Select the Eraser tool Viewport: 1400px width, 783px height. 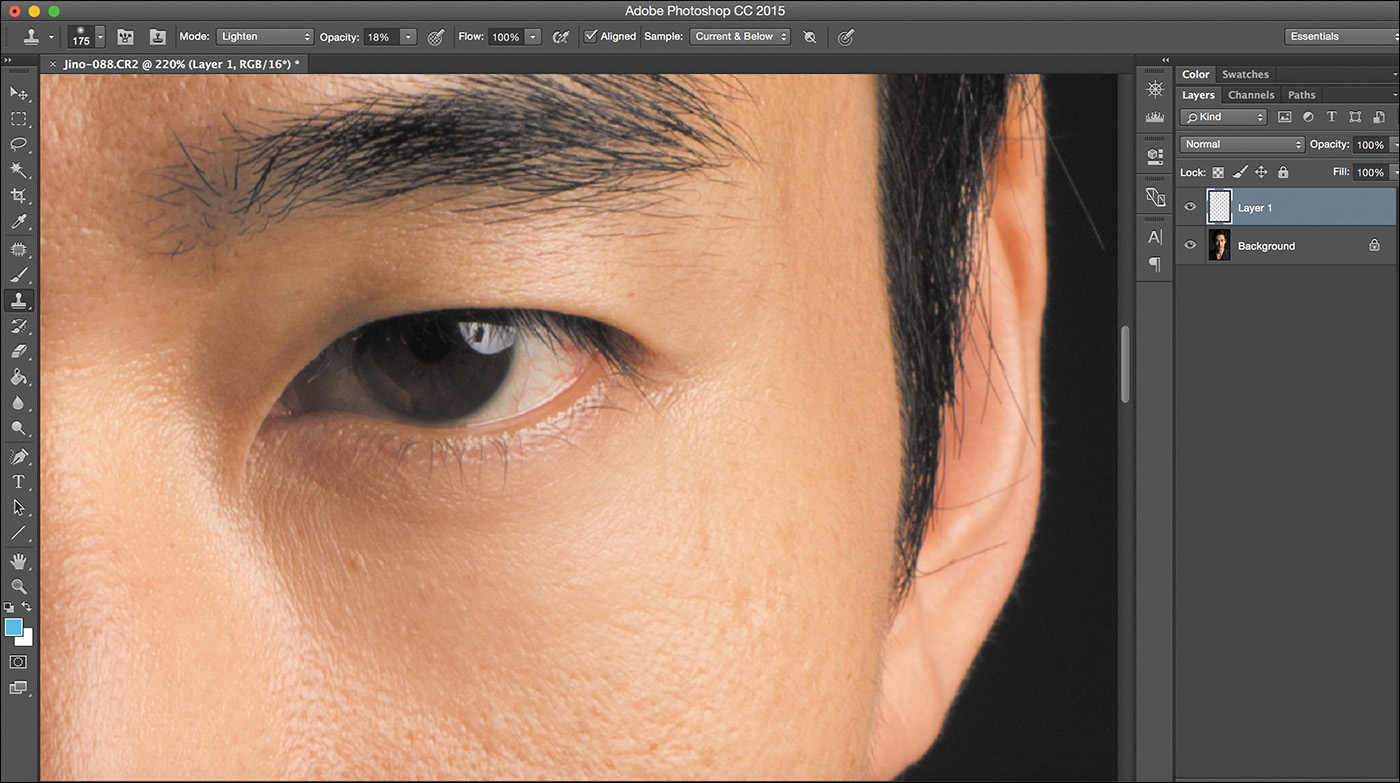(18, 352)
